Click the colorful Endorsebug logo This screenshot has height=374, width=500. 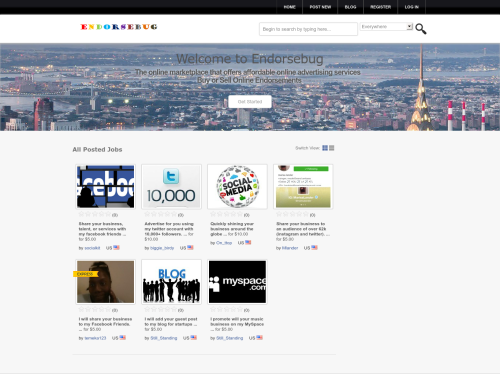tap(119, 27)
